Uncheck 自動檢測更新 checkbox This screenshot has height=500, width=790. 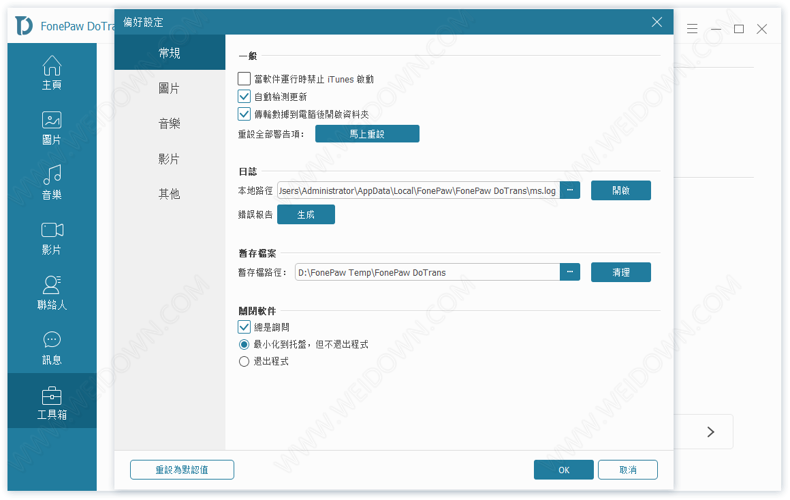coord(244,97)
